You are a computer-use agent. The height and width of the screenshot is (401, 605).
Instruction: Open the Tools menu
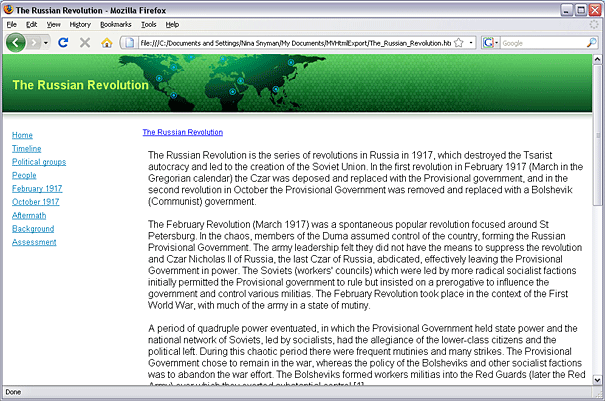point(149,25)
